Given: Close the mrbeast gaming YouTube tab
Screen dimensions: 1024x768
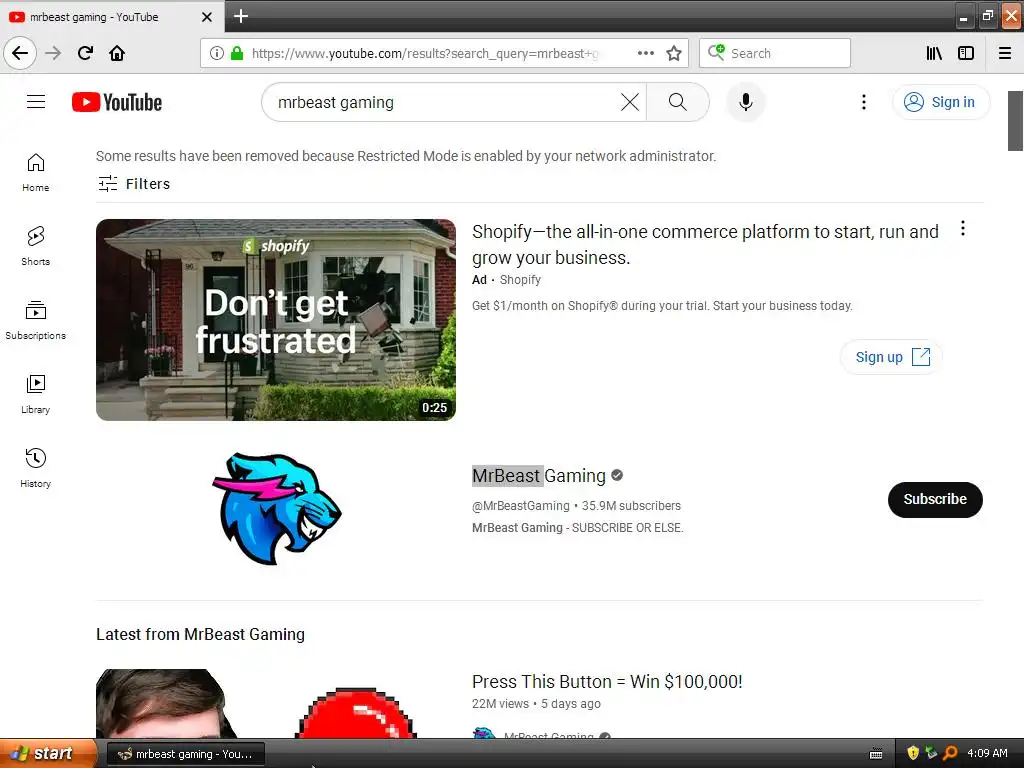Looking at the screenshot, I should [x=207, y=17].
